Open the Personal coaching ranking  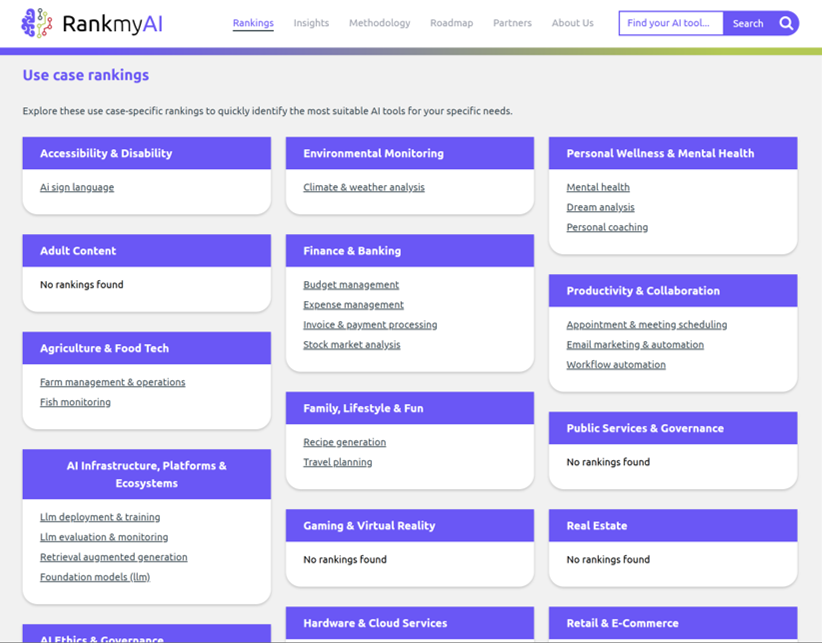[x=607, y=227]
